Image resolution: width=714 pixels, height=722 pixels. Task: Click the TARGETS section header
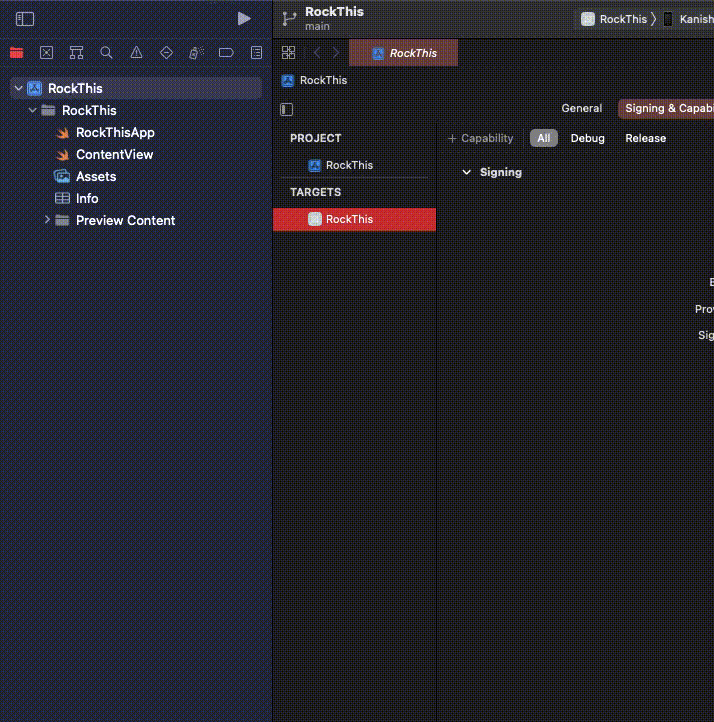(315, 192)
